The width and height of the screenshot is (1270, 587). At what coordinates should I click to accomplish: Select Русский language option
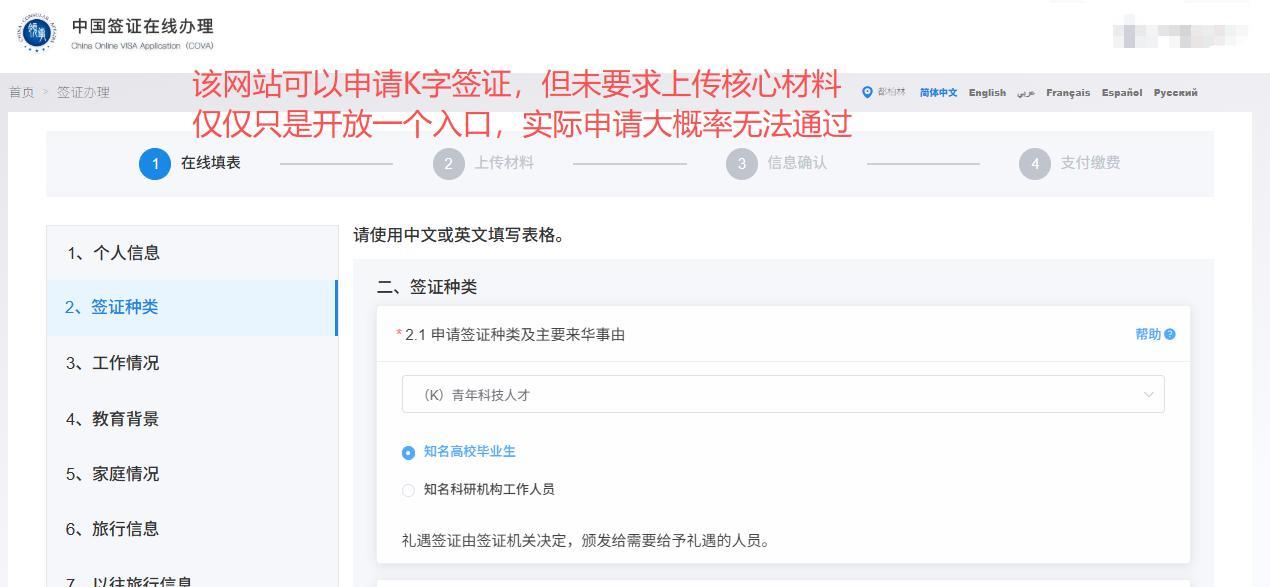pos(1175,93)
